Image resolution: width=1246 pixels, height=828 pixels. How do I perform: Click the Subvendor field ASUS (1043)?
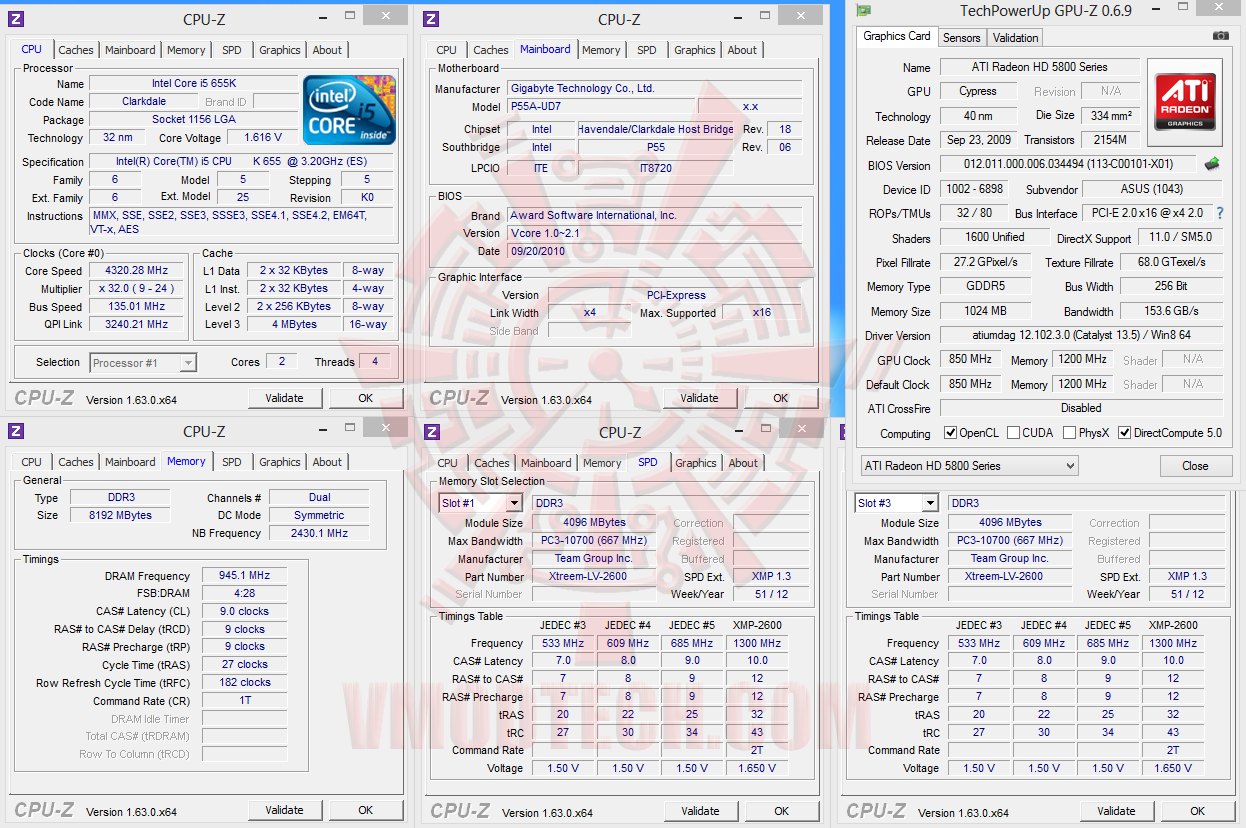1152,189
